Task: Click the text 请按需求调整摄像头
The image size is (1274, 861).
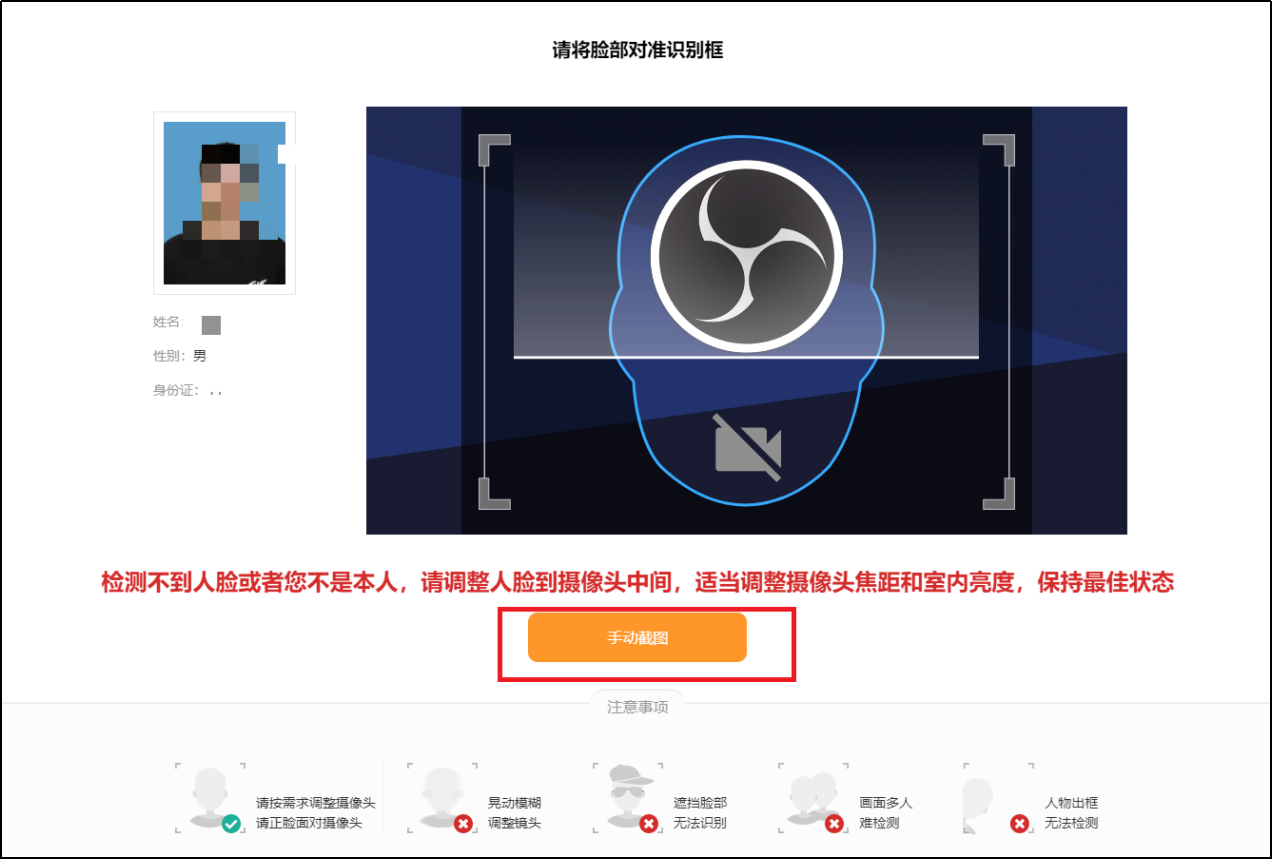Action: coord(316,803)
